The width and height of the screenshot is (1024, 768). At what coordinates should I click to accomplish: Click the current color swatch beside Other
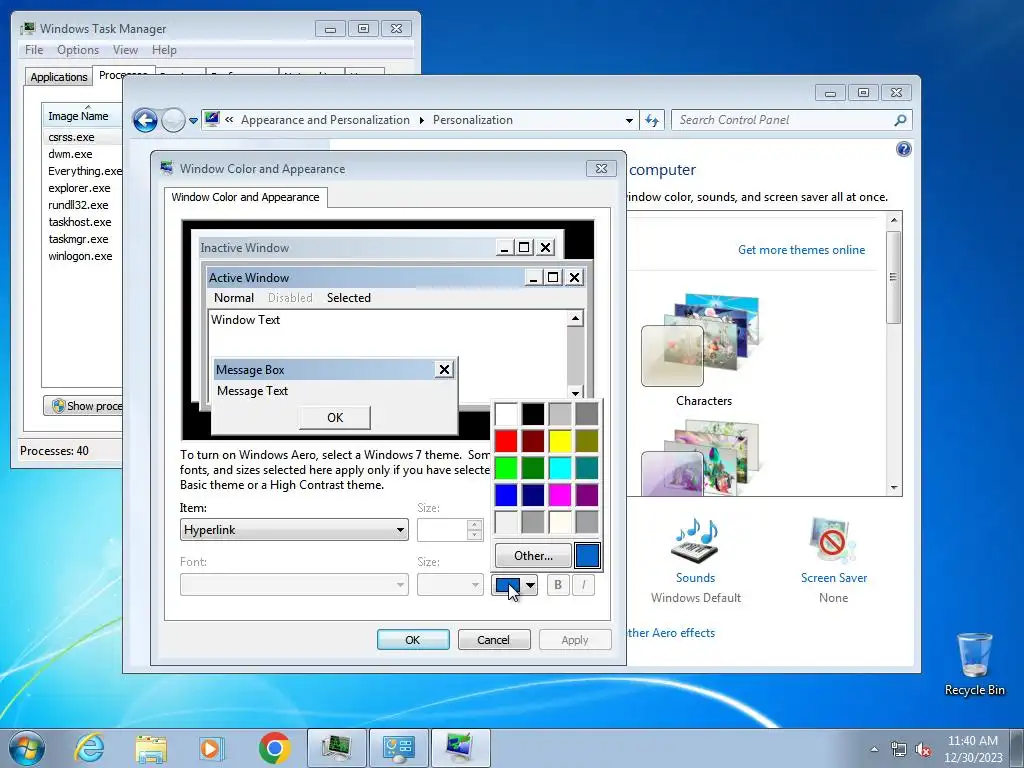(586, 556)
